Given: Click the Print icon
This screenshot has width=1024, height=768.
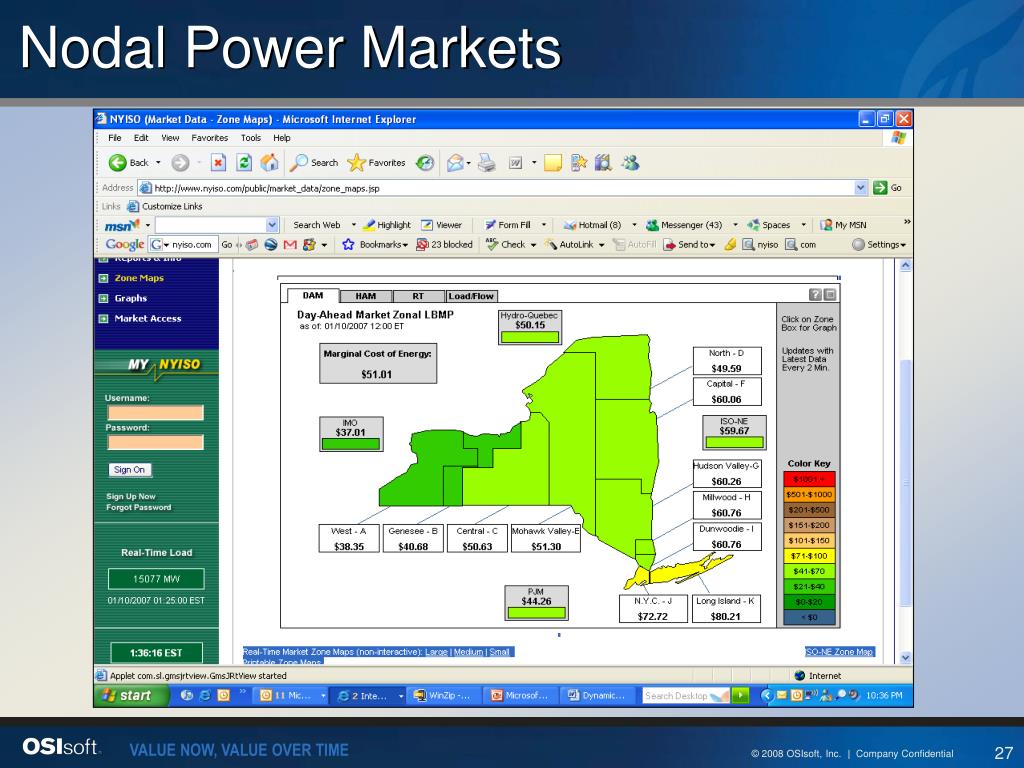Looking at the screenshot, I should coord(487,163).
